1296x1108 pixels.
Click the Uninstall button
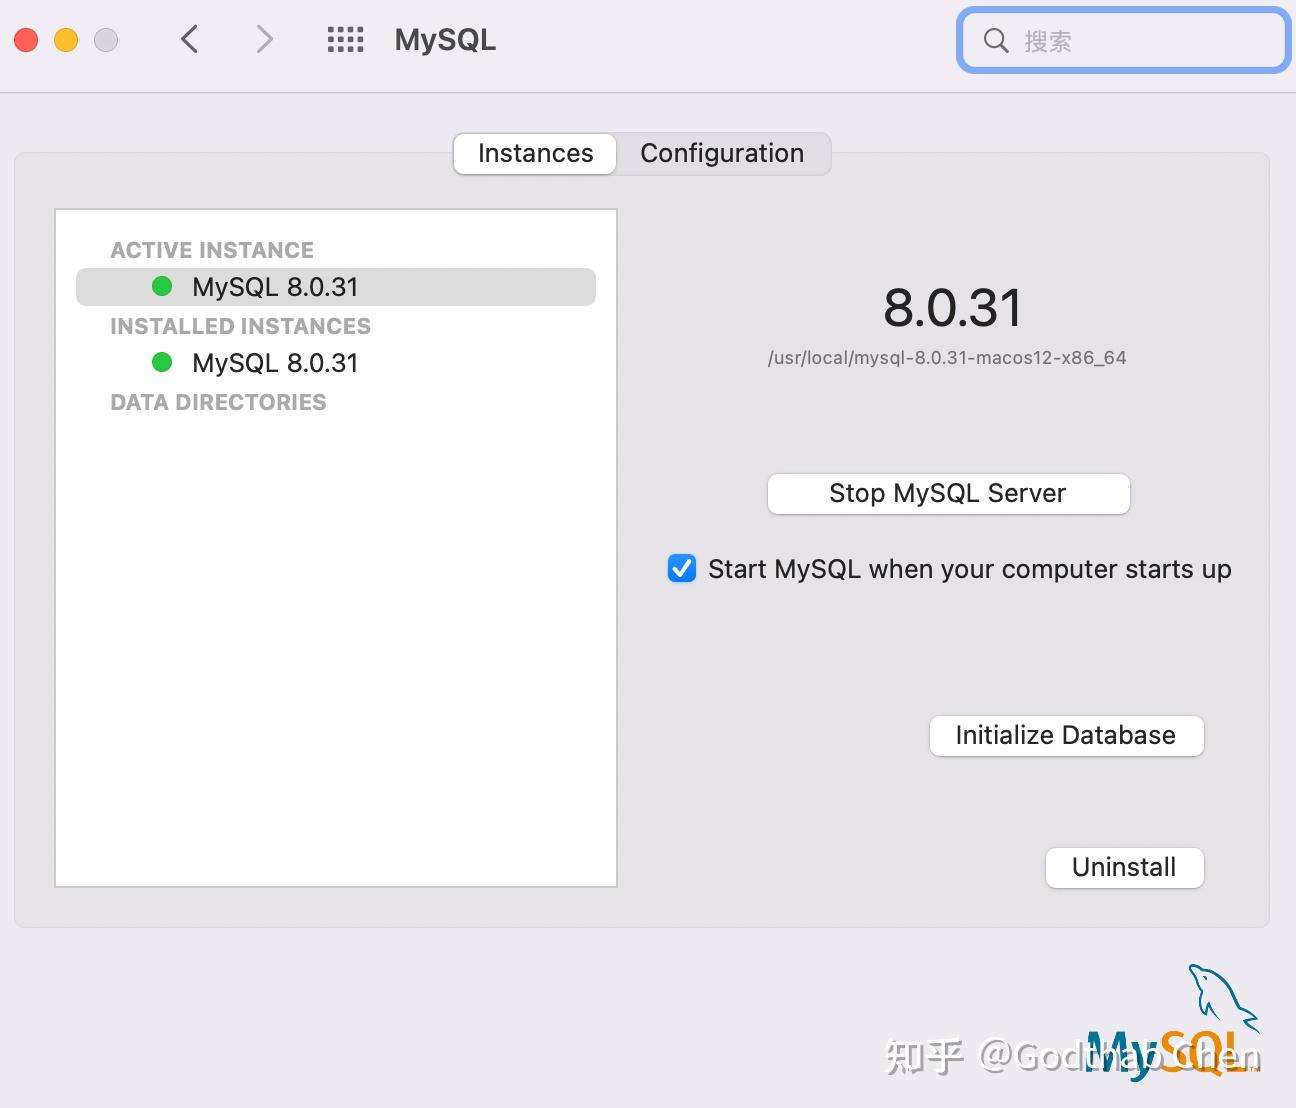tap(1123, 867)
